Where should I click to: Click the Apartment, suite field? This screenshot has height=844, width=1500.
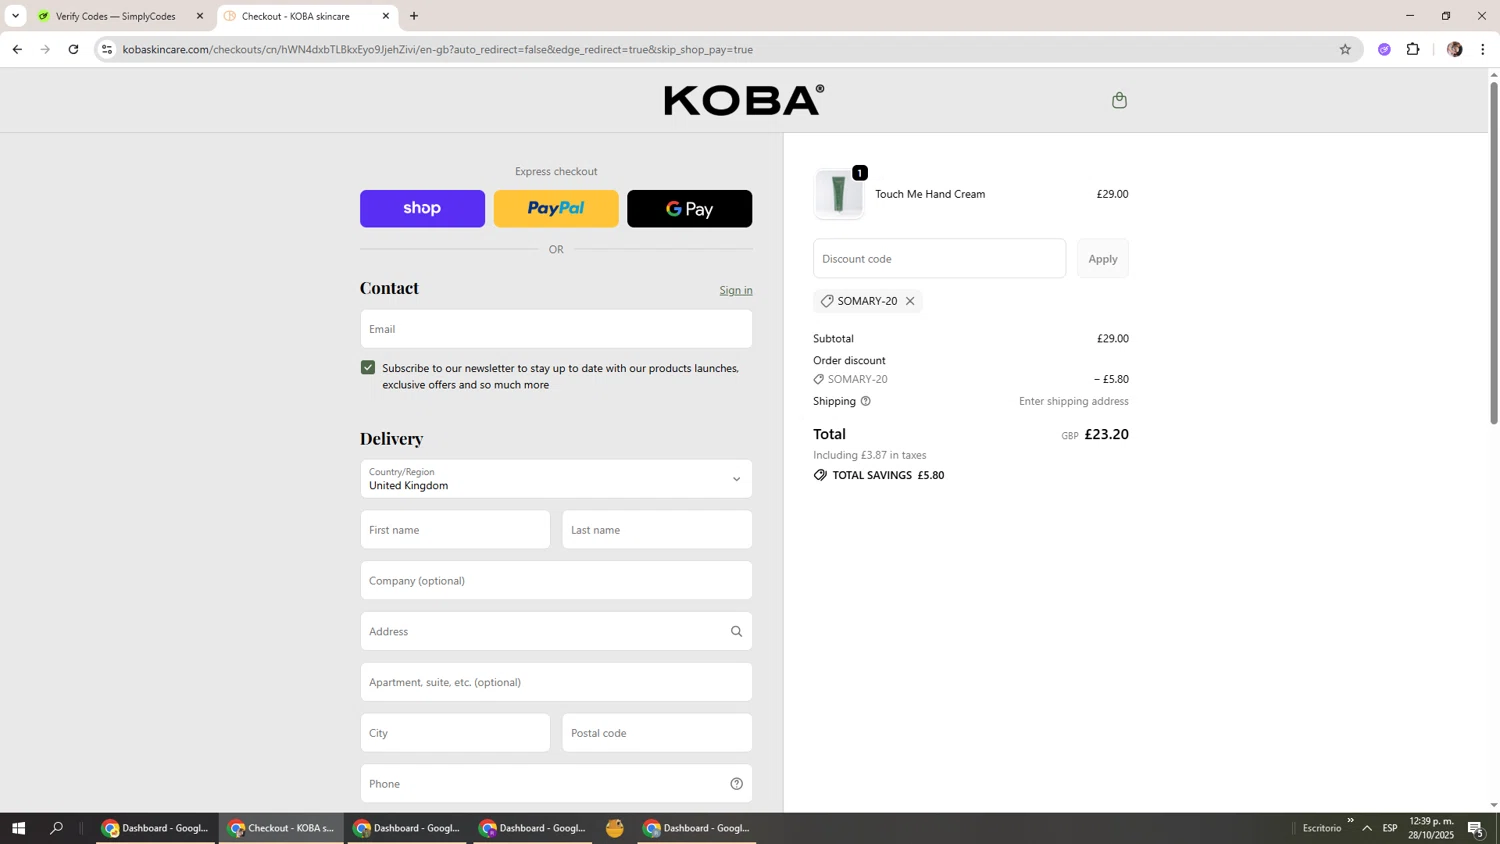[556, 682]
